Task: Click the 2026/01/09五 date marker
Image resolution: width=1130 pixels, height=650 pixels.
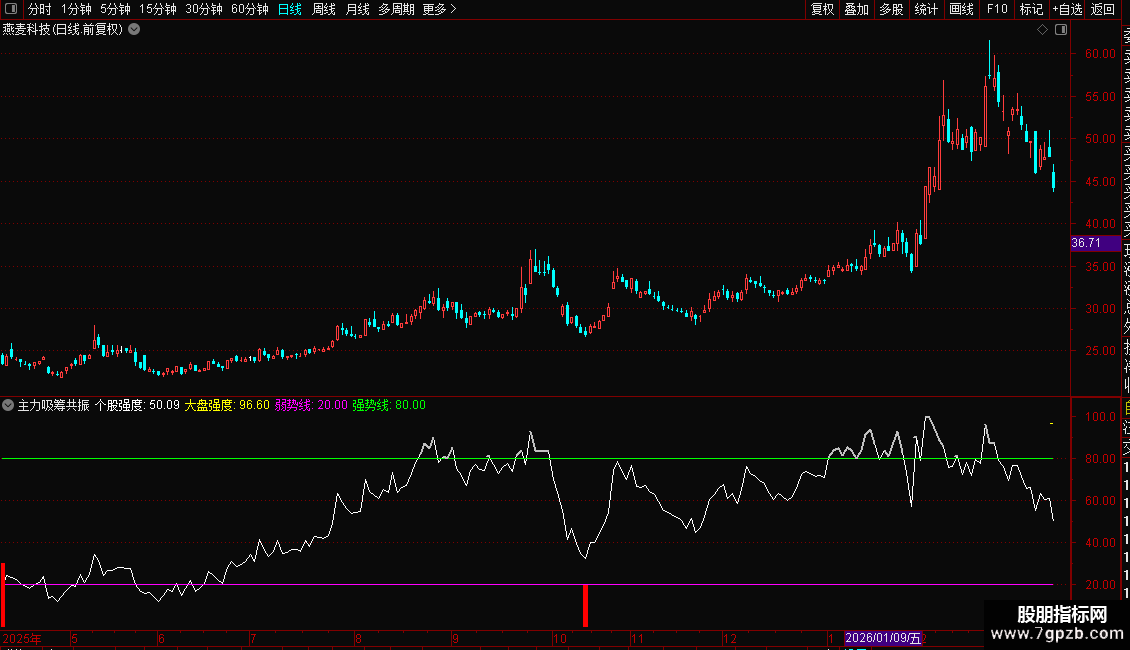Action: coord(883,638)
